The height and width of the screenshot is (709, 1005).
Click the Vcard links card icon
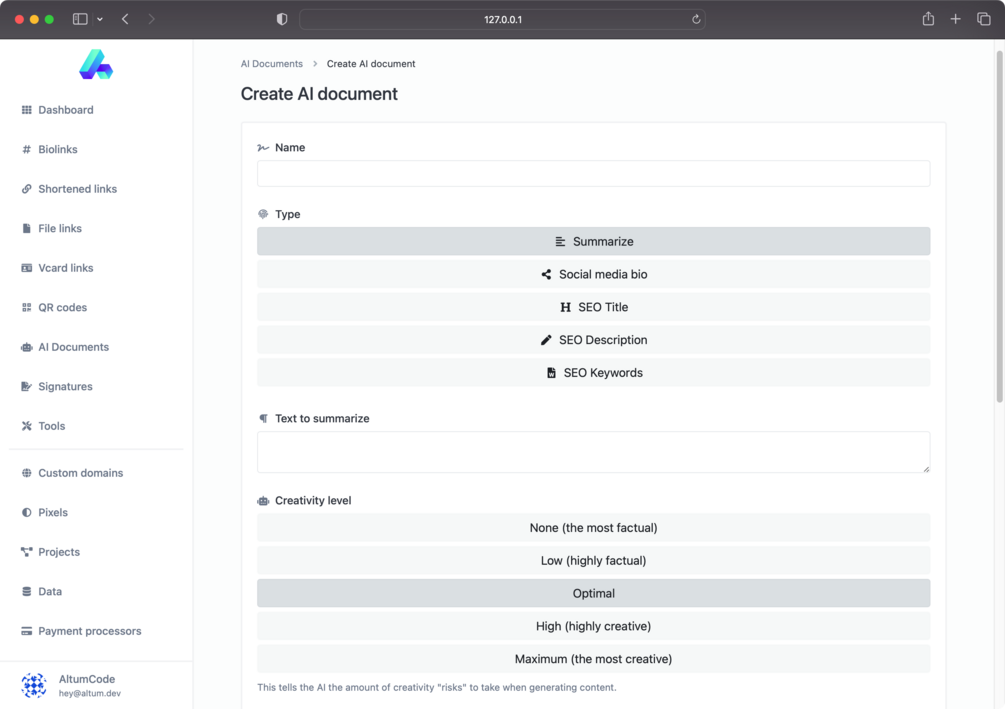[x=26, y=268]
